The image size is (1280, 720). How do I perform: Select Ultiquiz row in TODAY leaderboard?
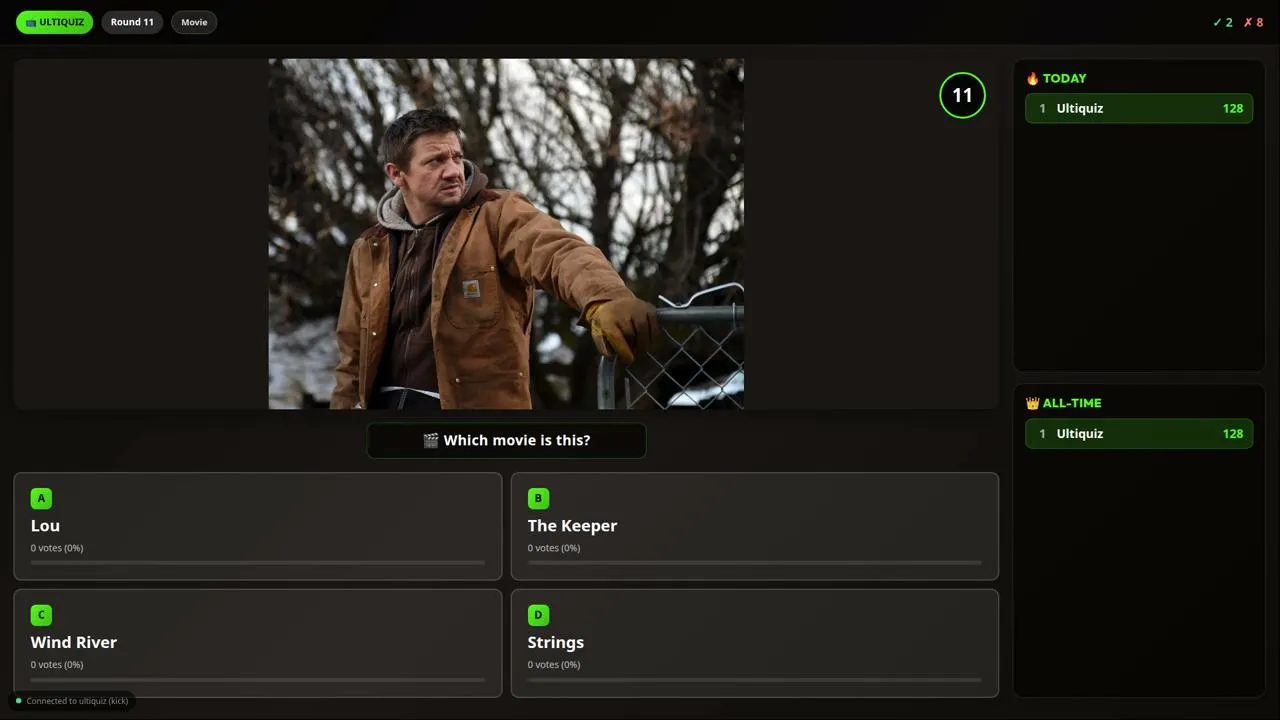[x=1139, y=108]
